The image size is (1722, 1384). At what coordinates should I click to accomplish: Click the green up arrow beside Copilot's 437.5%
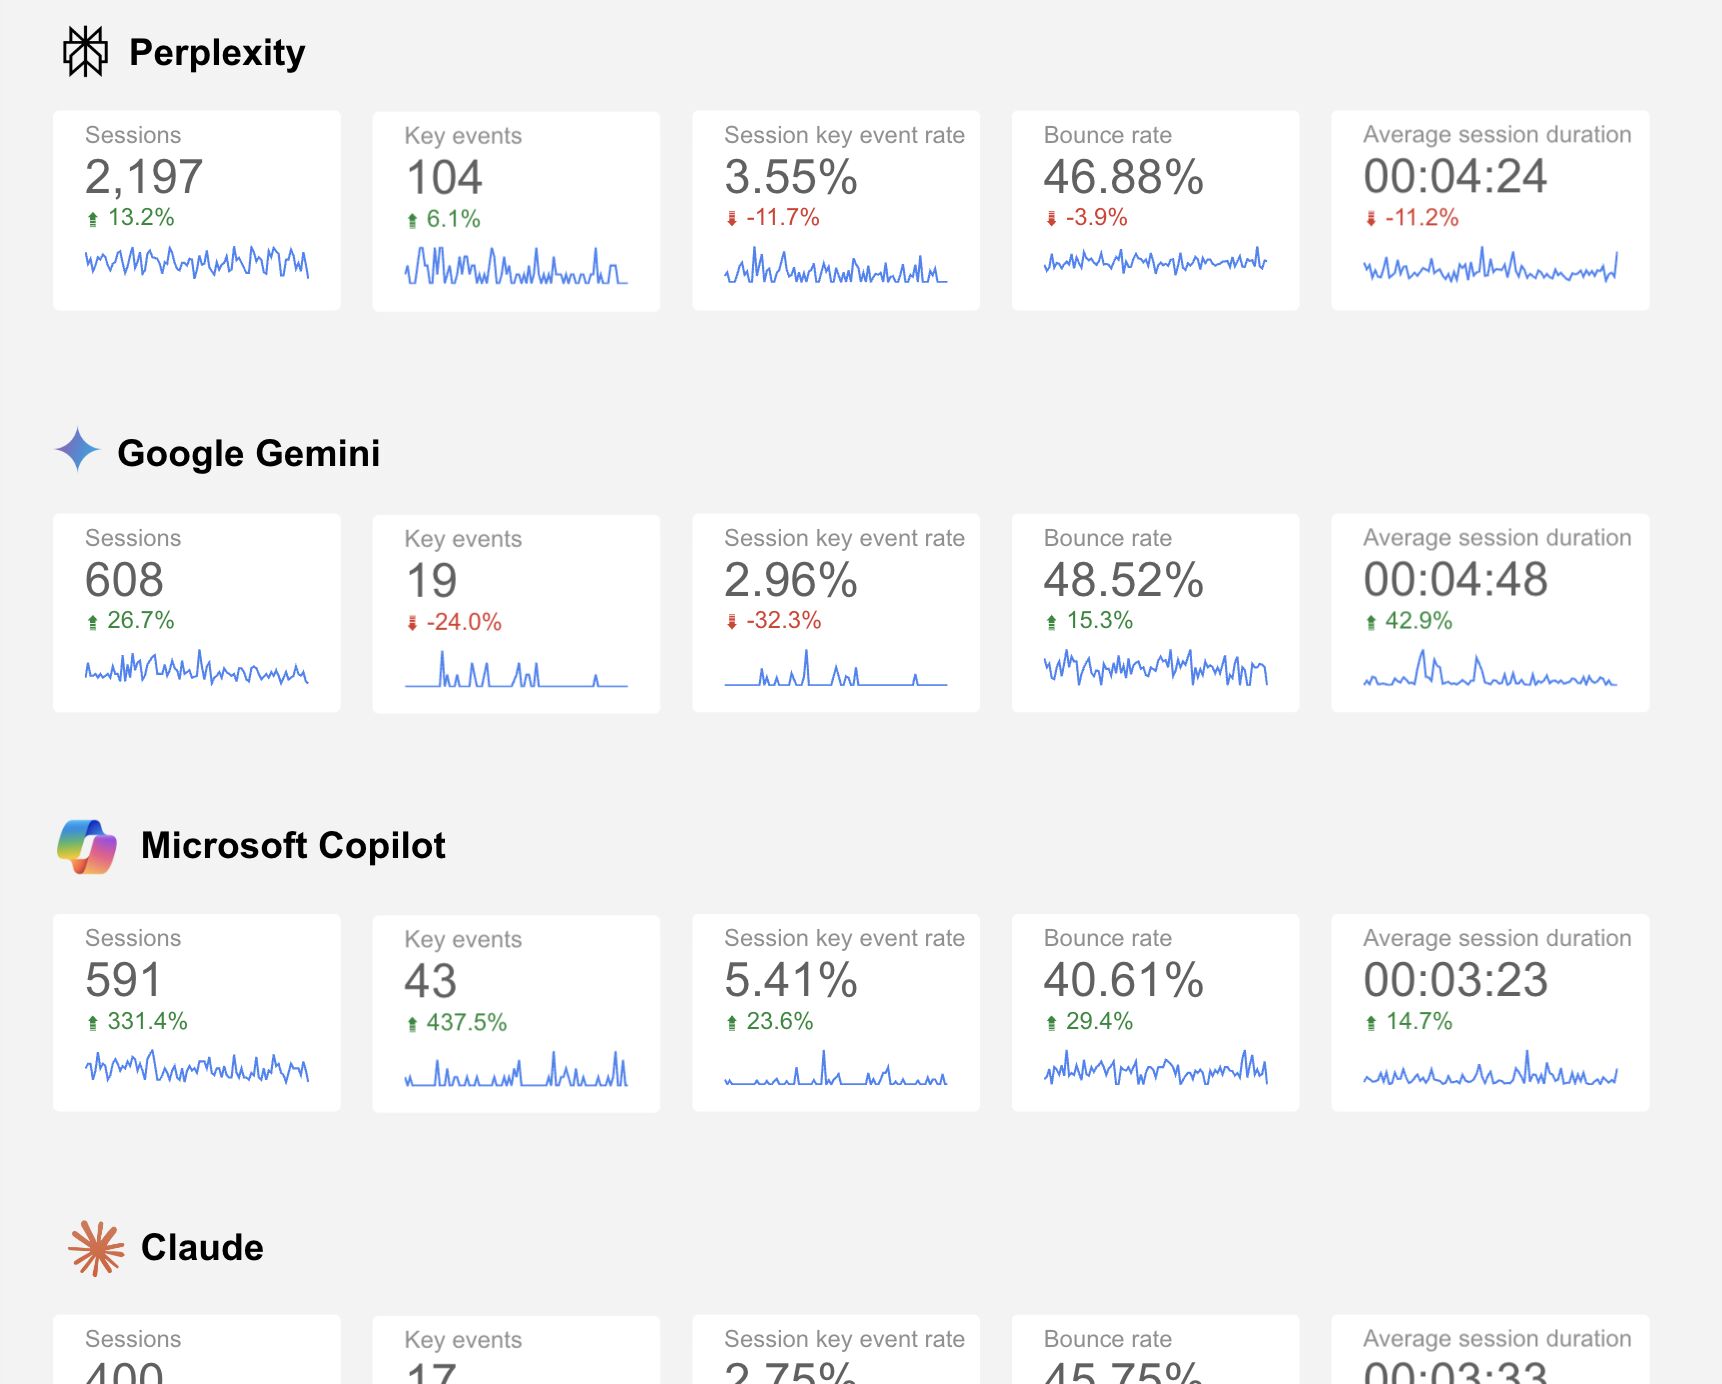pos(412,1024)
